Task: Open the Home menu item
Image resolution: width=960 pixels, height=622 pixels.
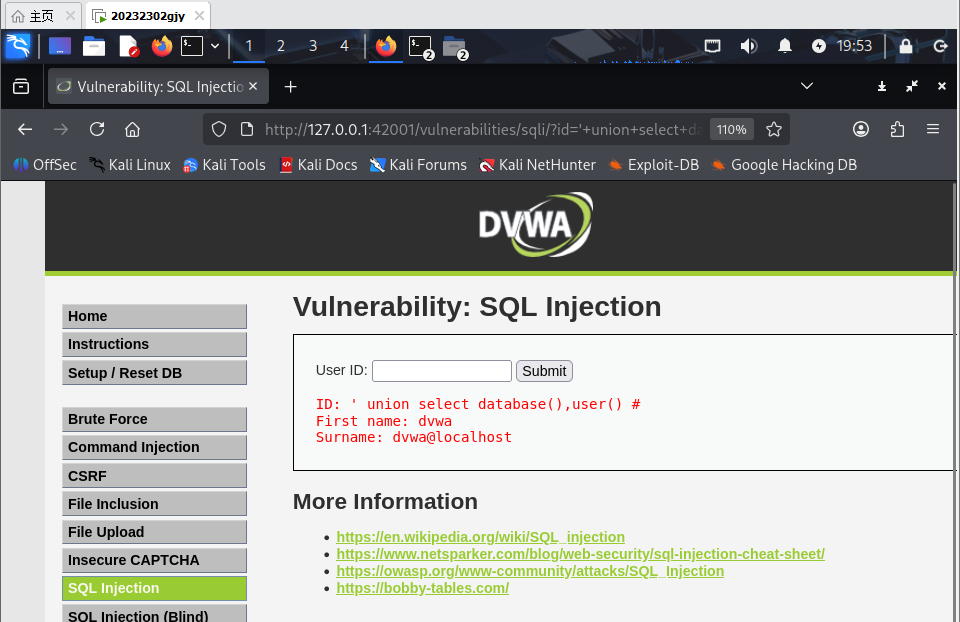Action: pyautogui.click(x=154, y=317)
